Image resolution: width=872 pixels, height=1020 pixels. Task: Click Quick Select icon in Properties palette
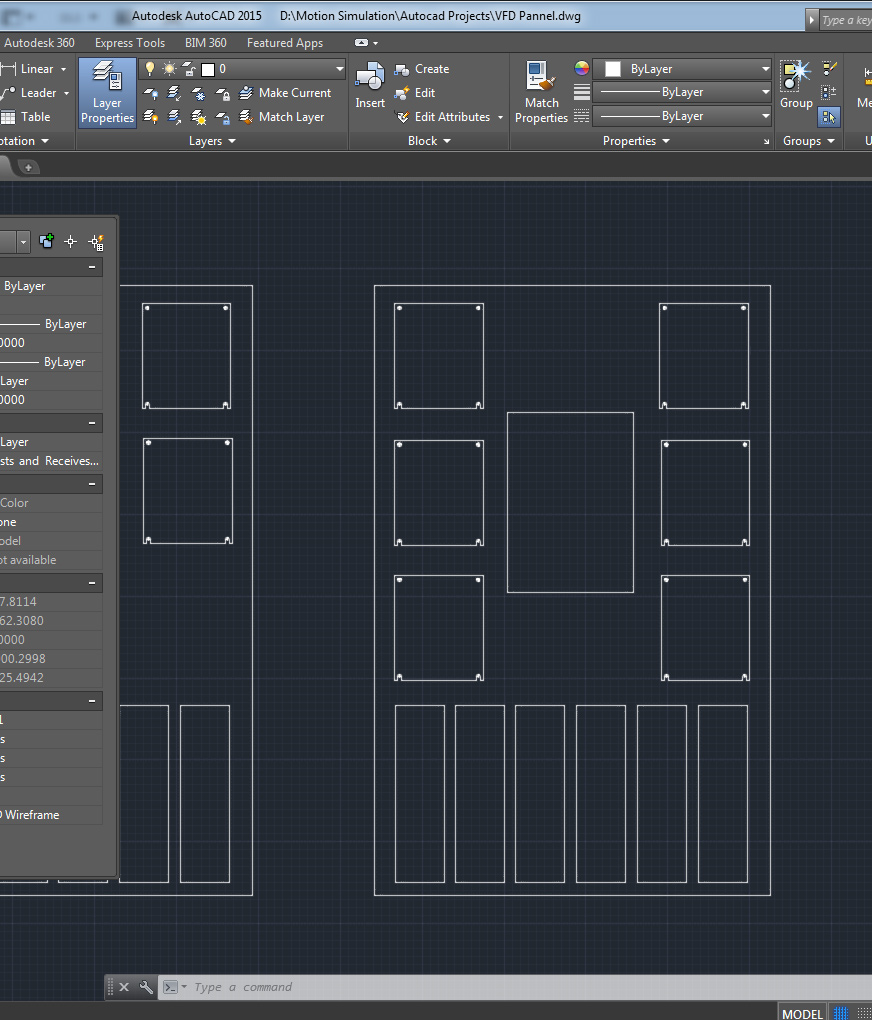click(96, 242)
